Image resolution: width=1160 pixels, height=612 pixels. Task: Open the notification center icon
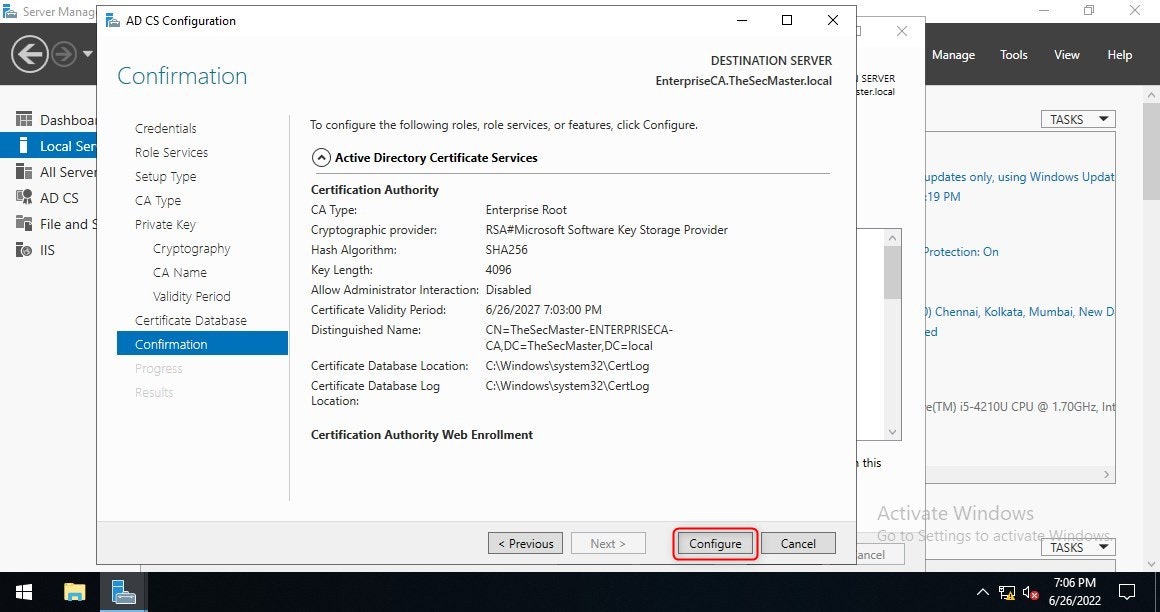point(1127,592)
